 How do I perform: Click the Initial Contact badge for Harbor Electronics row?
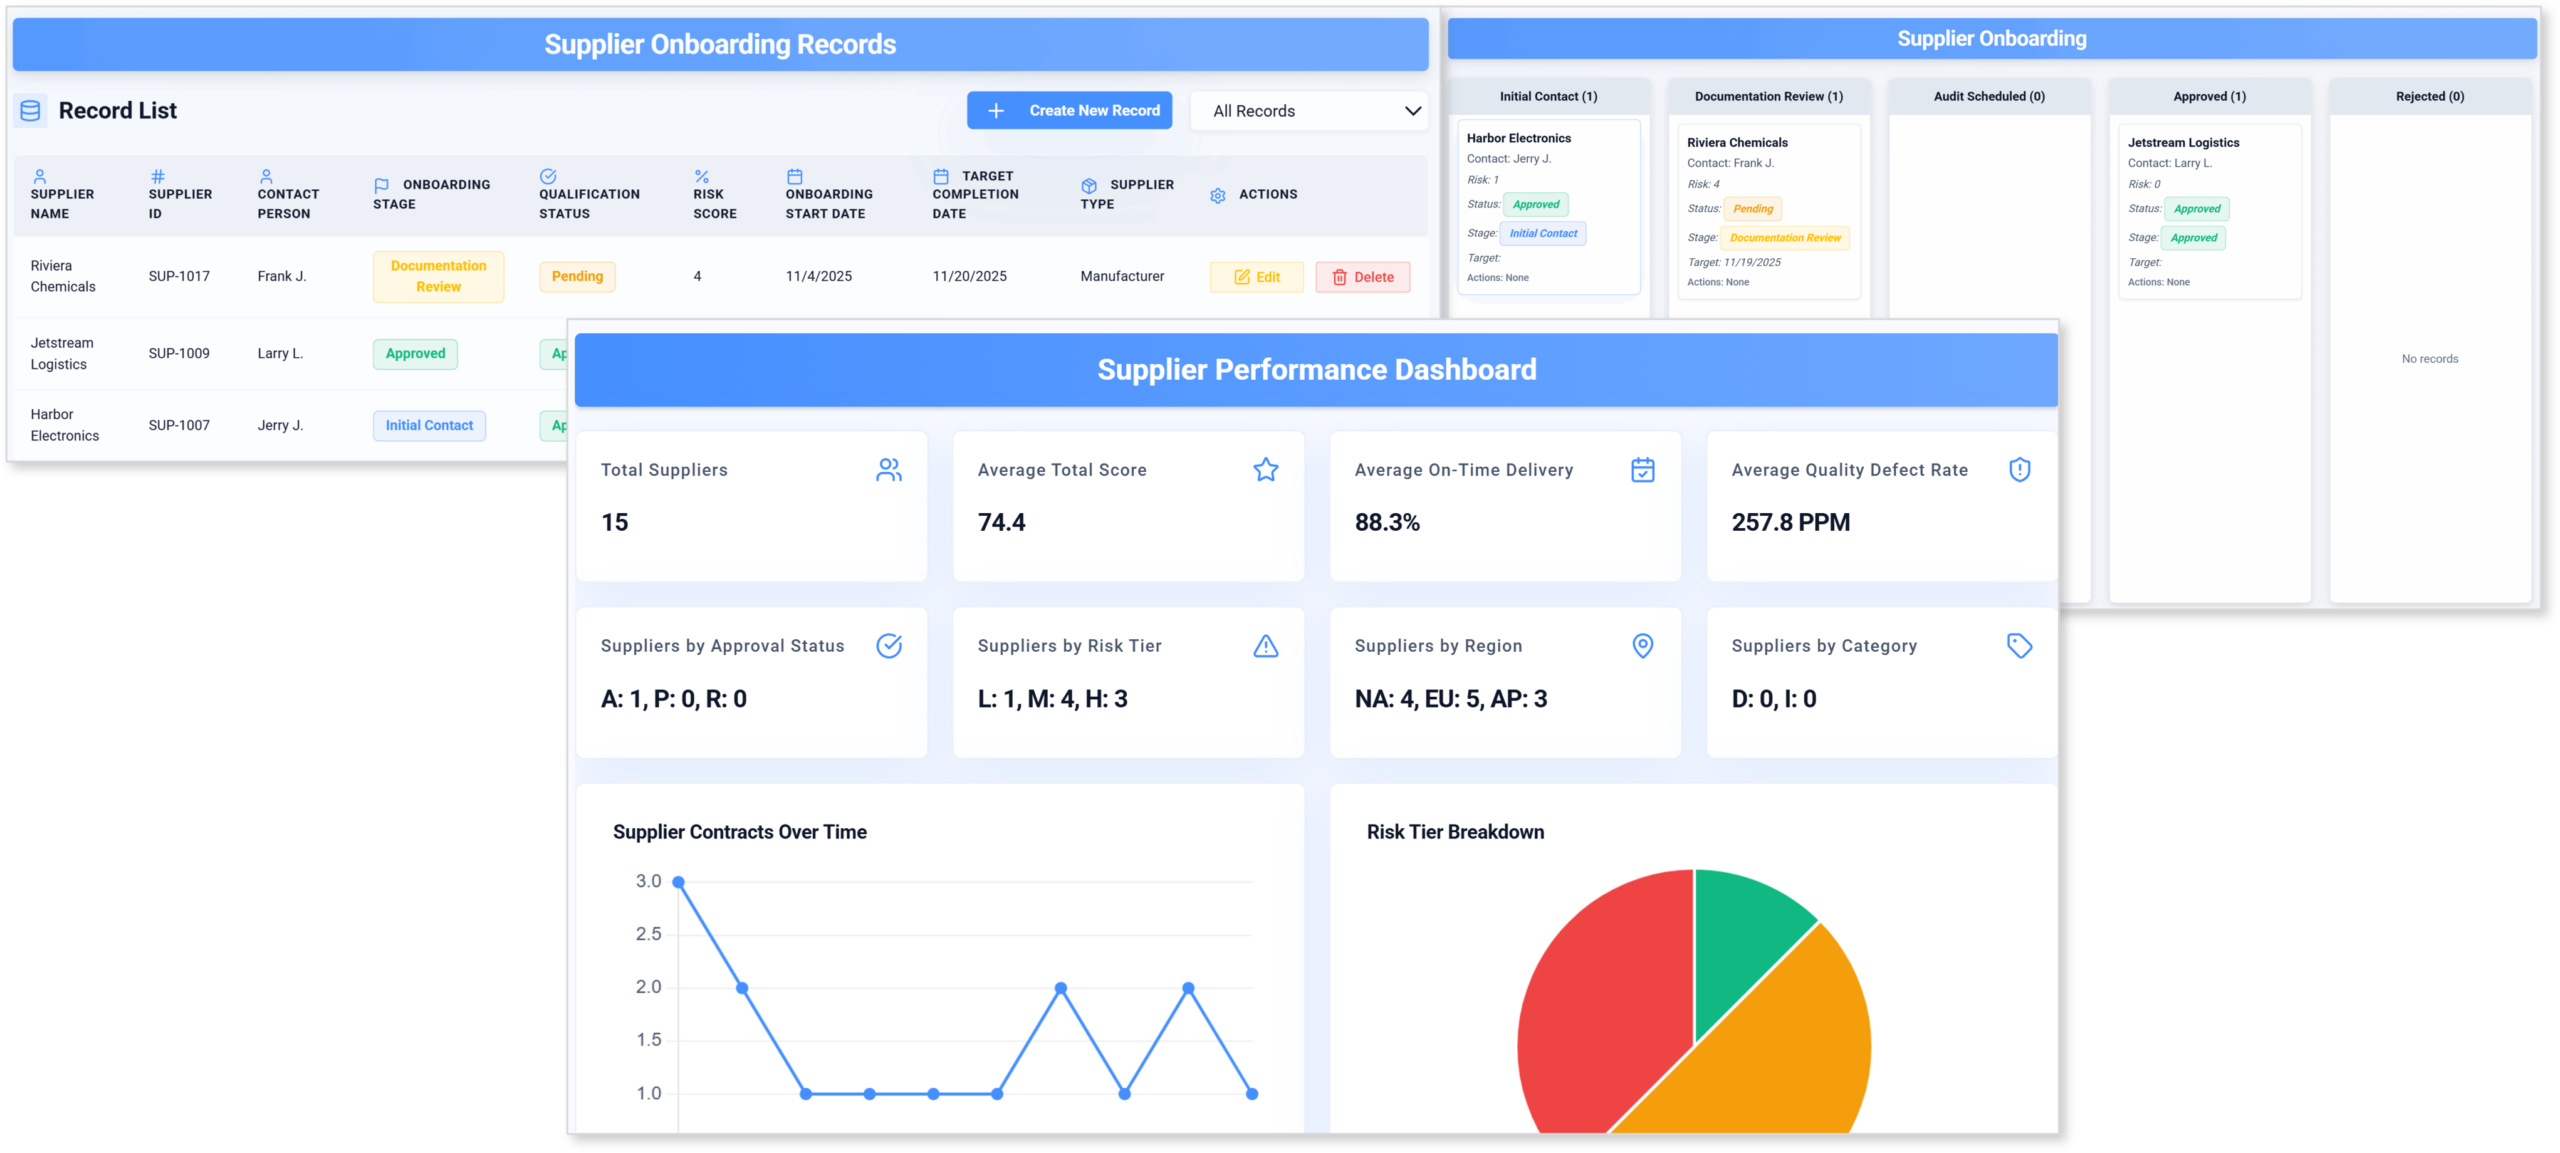coord(429,426)
